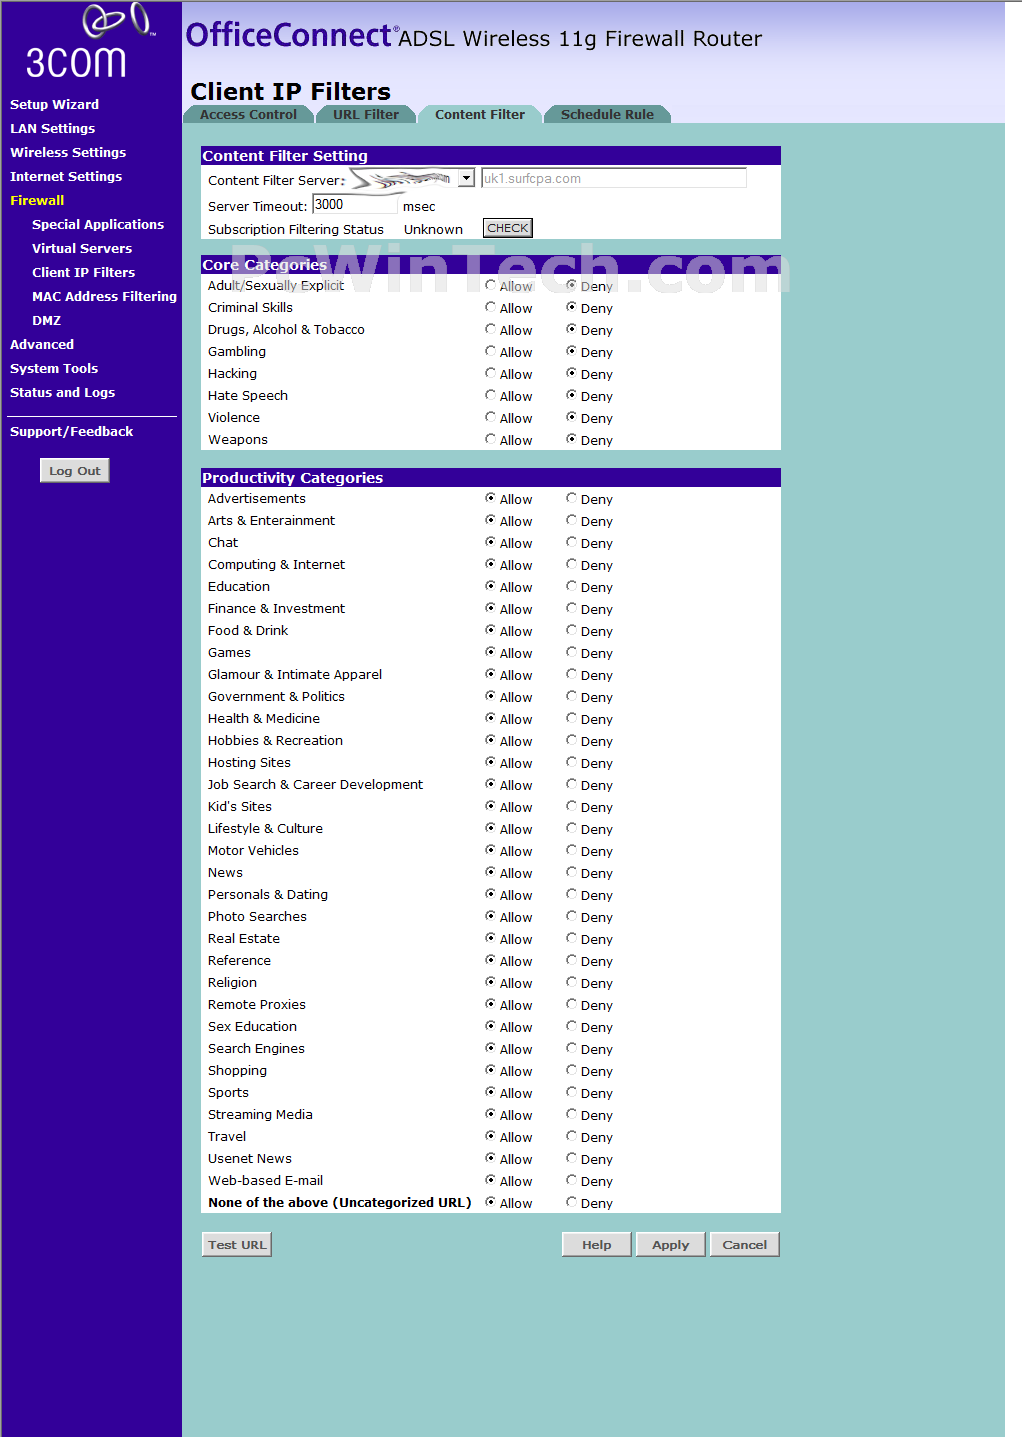Set Shopping to Deny
This screenshot has height=1437, width=1022.
[x=571, y=1070]
